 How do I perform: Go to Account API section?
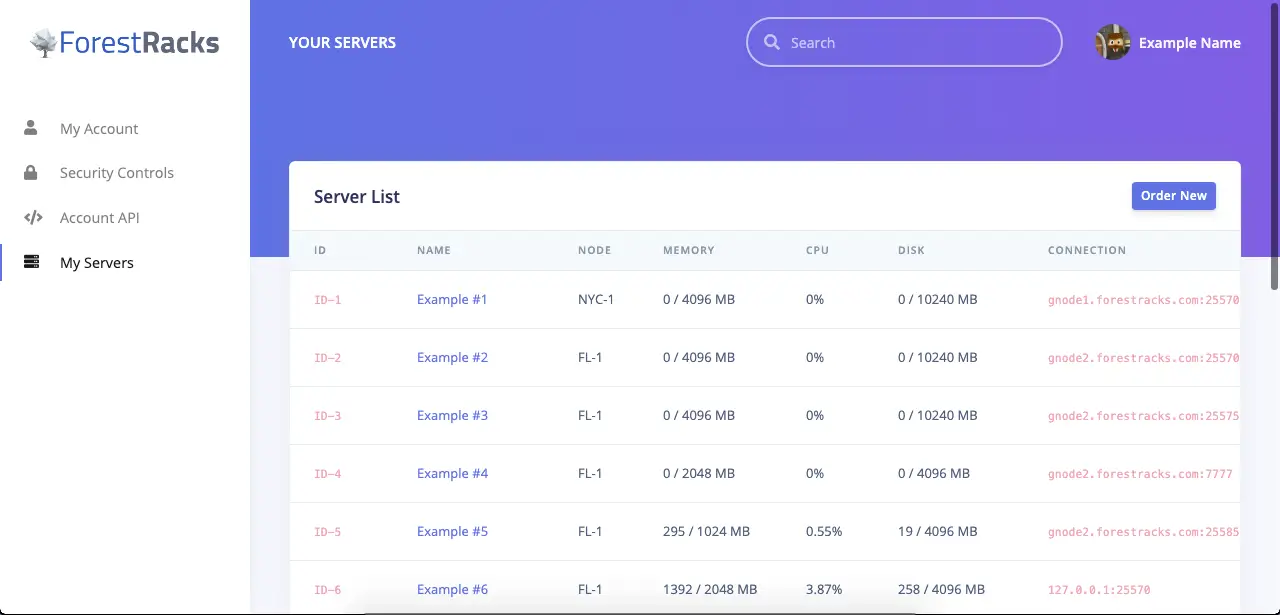[x=99, y=218]
